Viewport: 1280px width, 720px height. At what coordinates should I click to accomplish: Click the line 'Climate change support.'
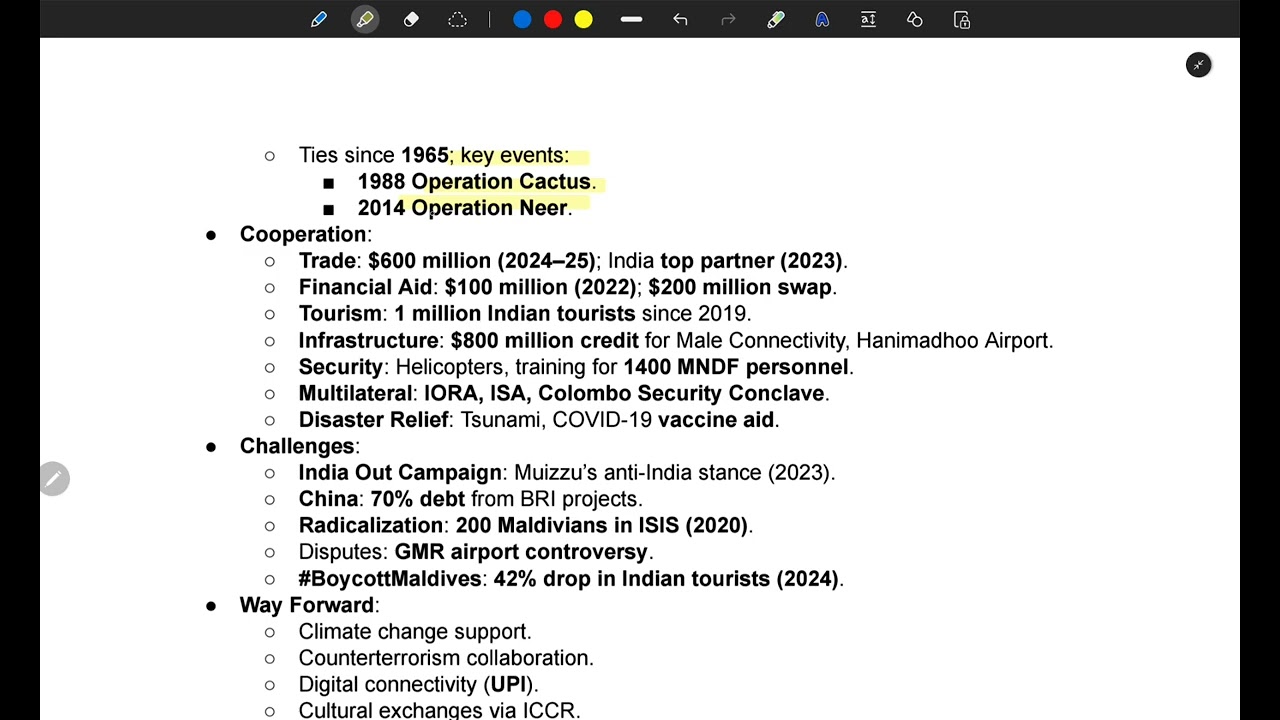click(415, 632)
